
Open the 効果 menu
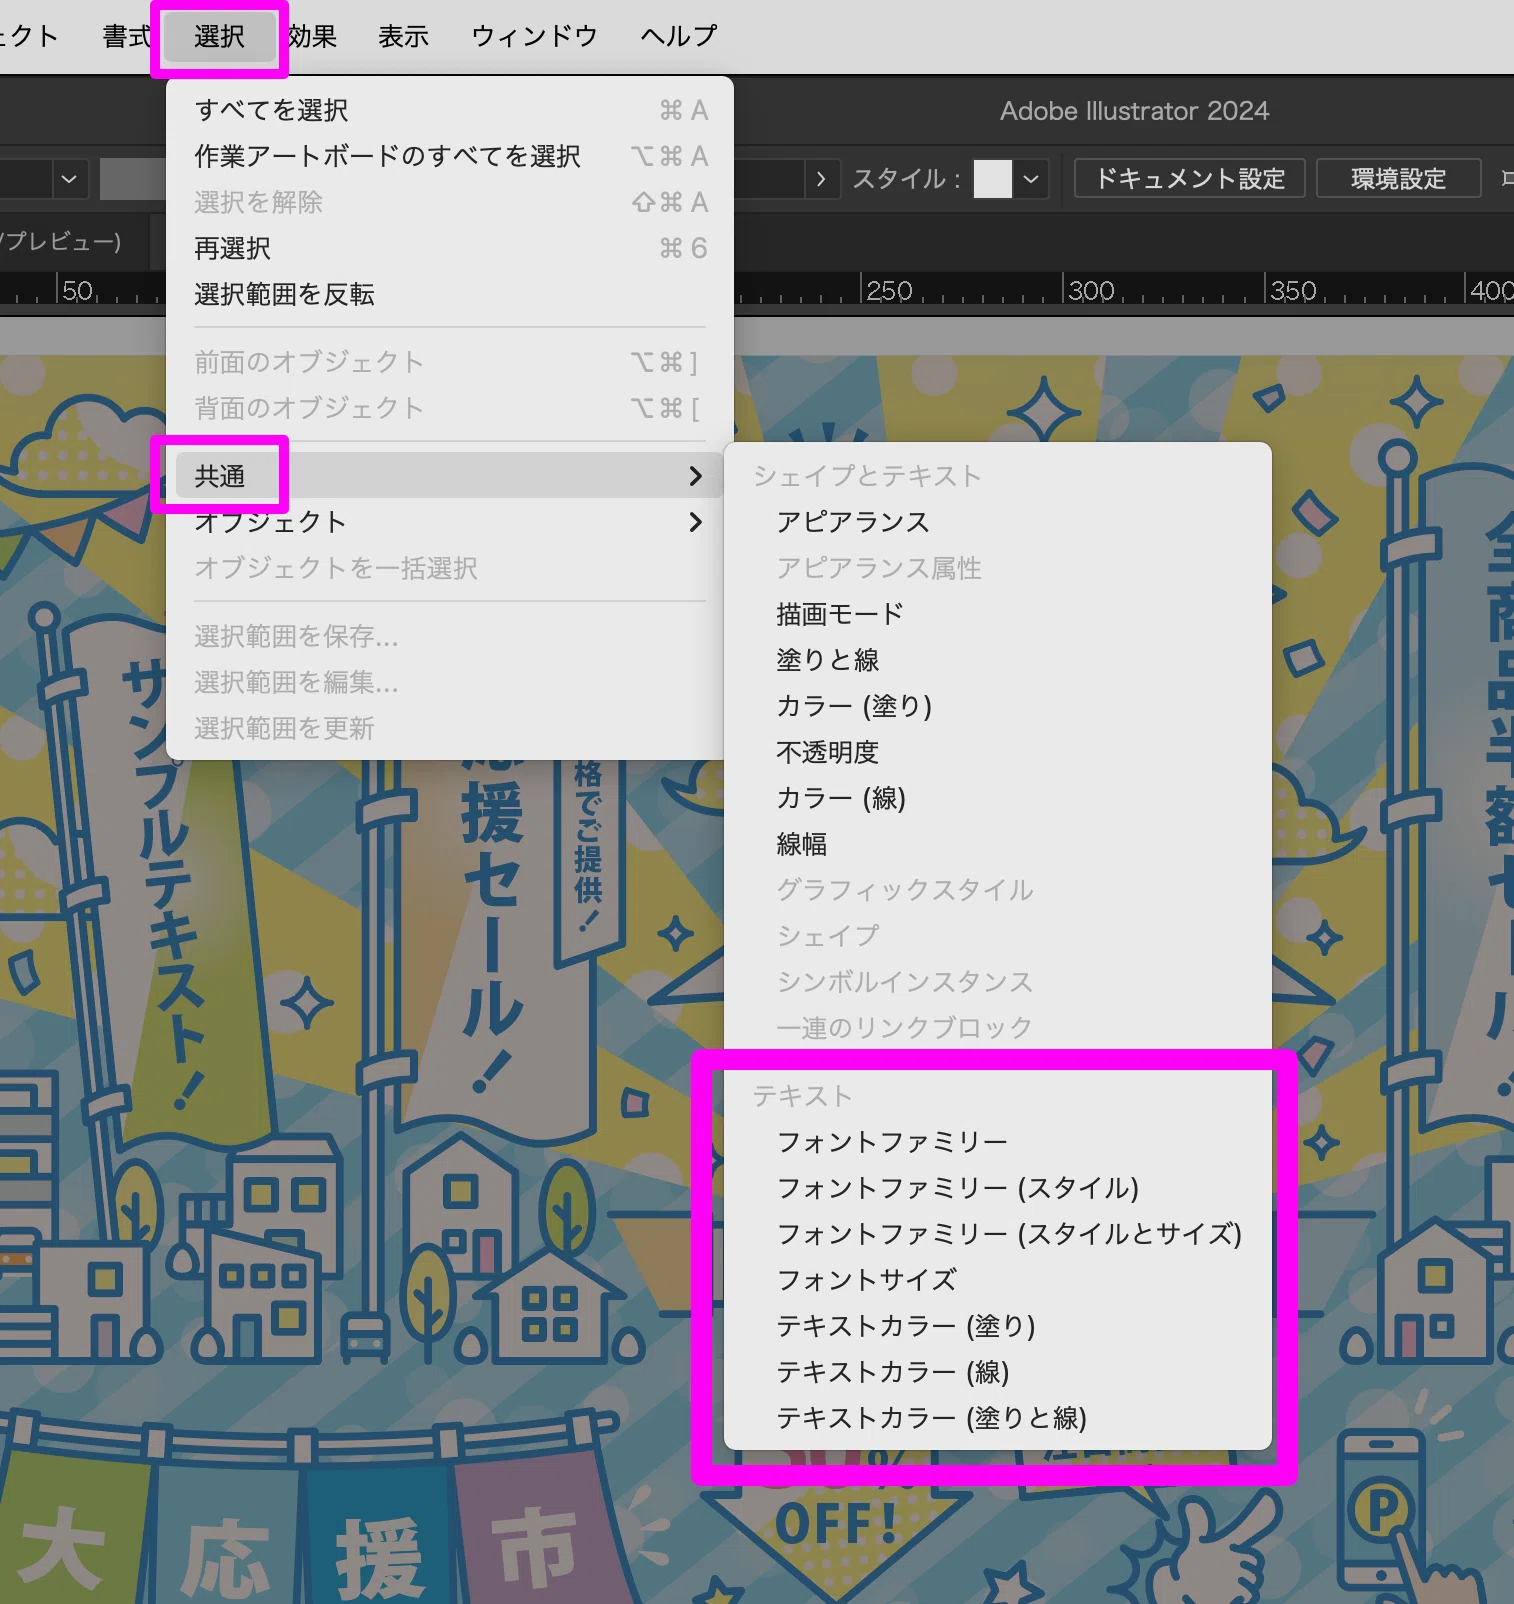[312, 37]
